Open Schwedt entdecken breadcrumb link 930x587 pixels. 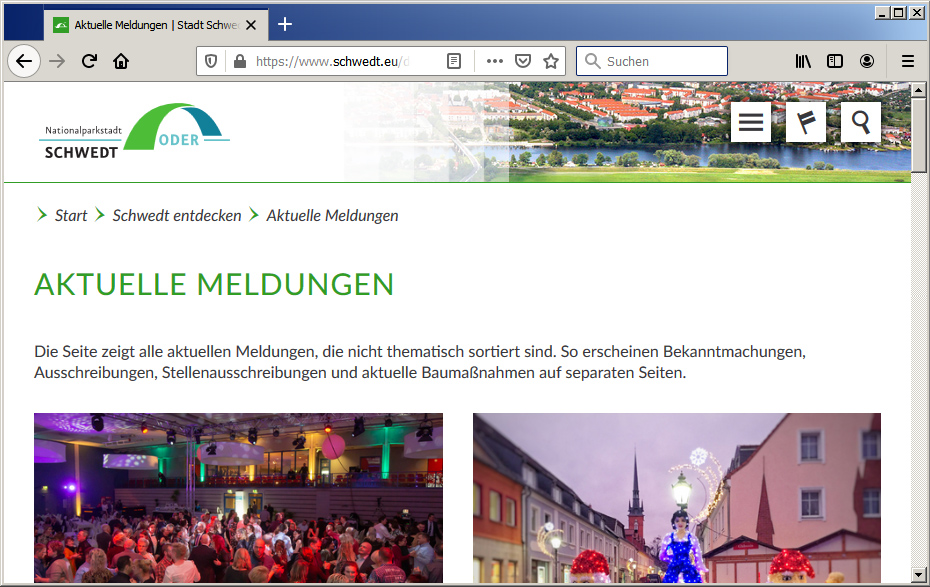pos(177,216)
